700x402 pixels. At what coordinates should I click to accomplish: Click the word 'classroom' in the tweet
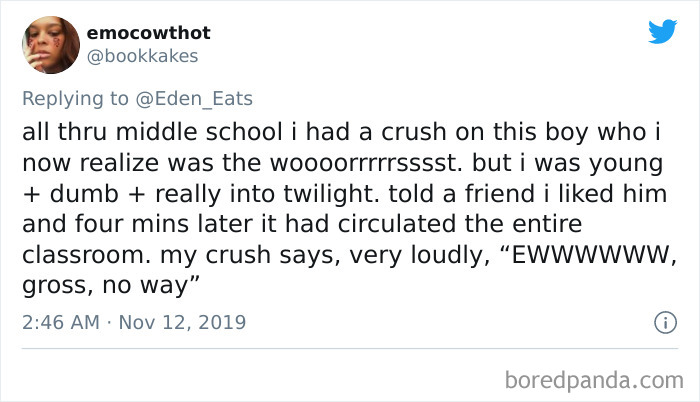point(83,255)
